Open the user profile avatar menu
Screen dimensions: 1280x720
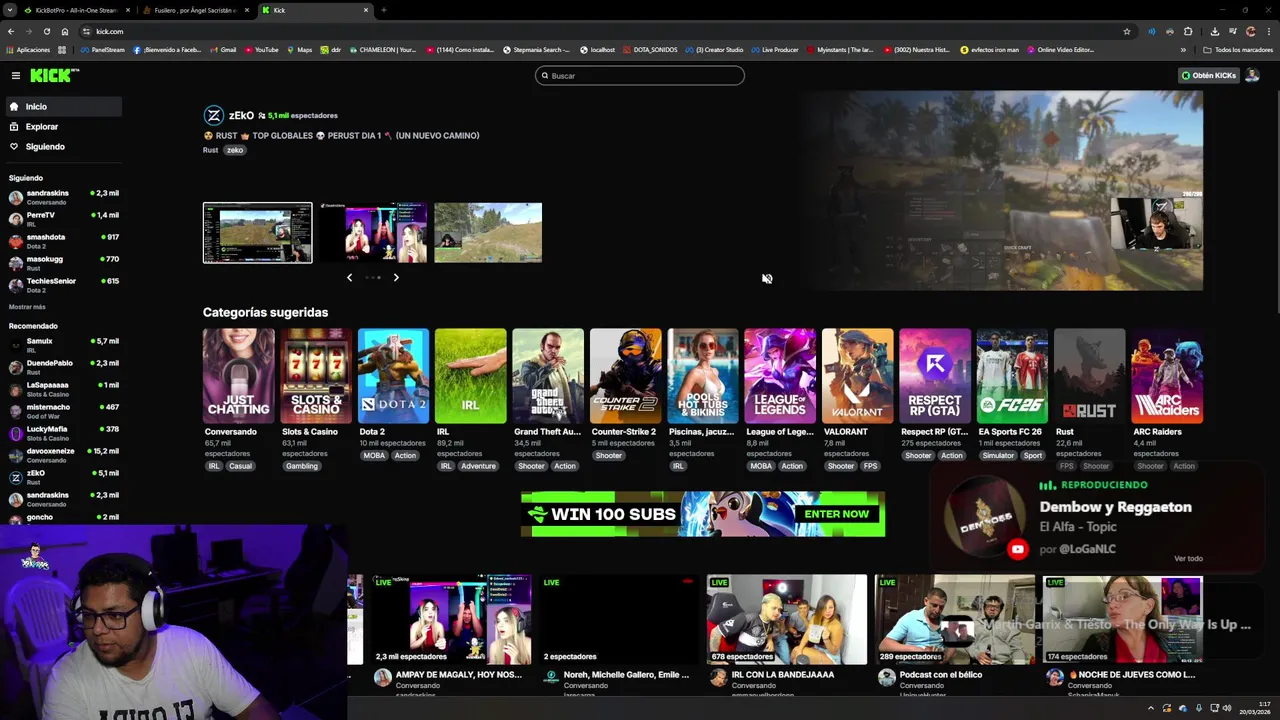[1252, 75]
